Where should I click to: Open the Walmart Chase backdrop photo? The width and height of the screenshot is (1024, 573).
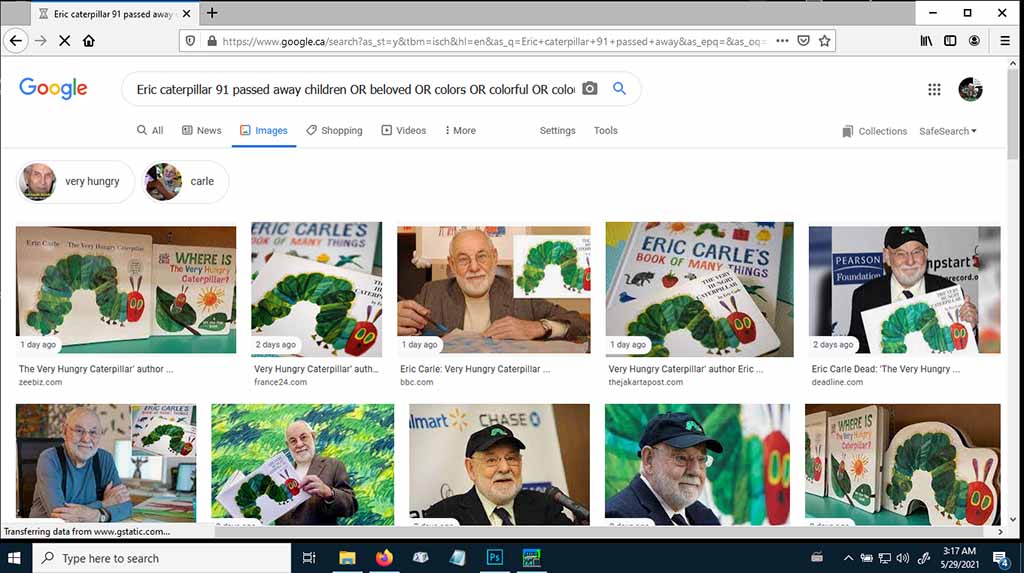[x=499, y=465]
